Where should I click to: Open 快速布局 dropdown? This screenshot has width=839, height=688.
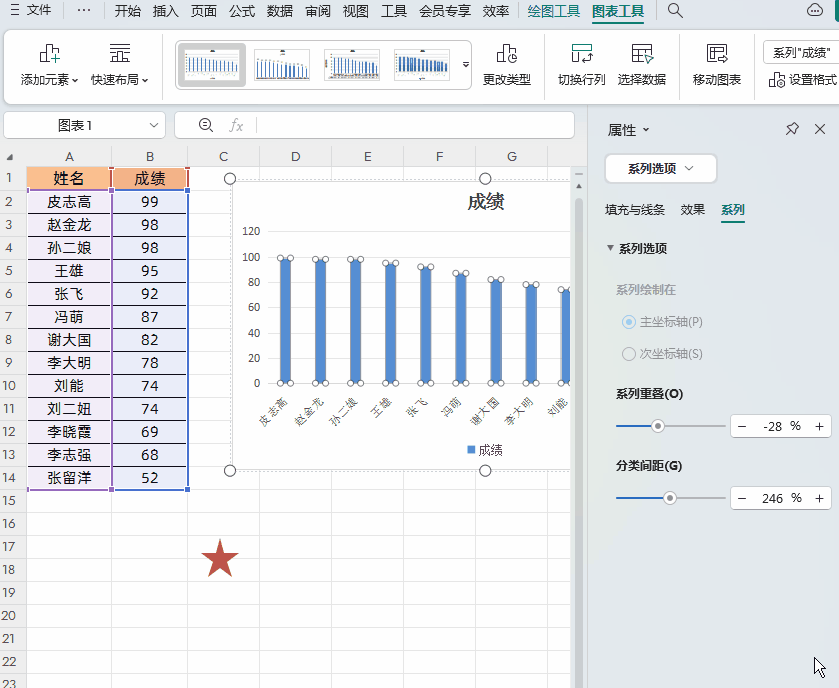click(119, 65)
